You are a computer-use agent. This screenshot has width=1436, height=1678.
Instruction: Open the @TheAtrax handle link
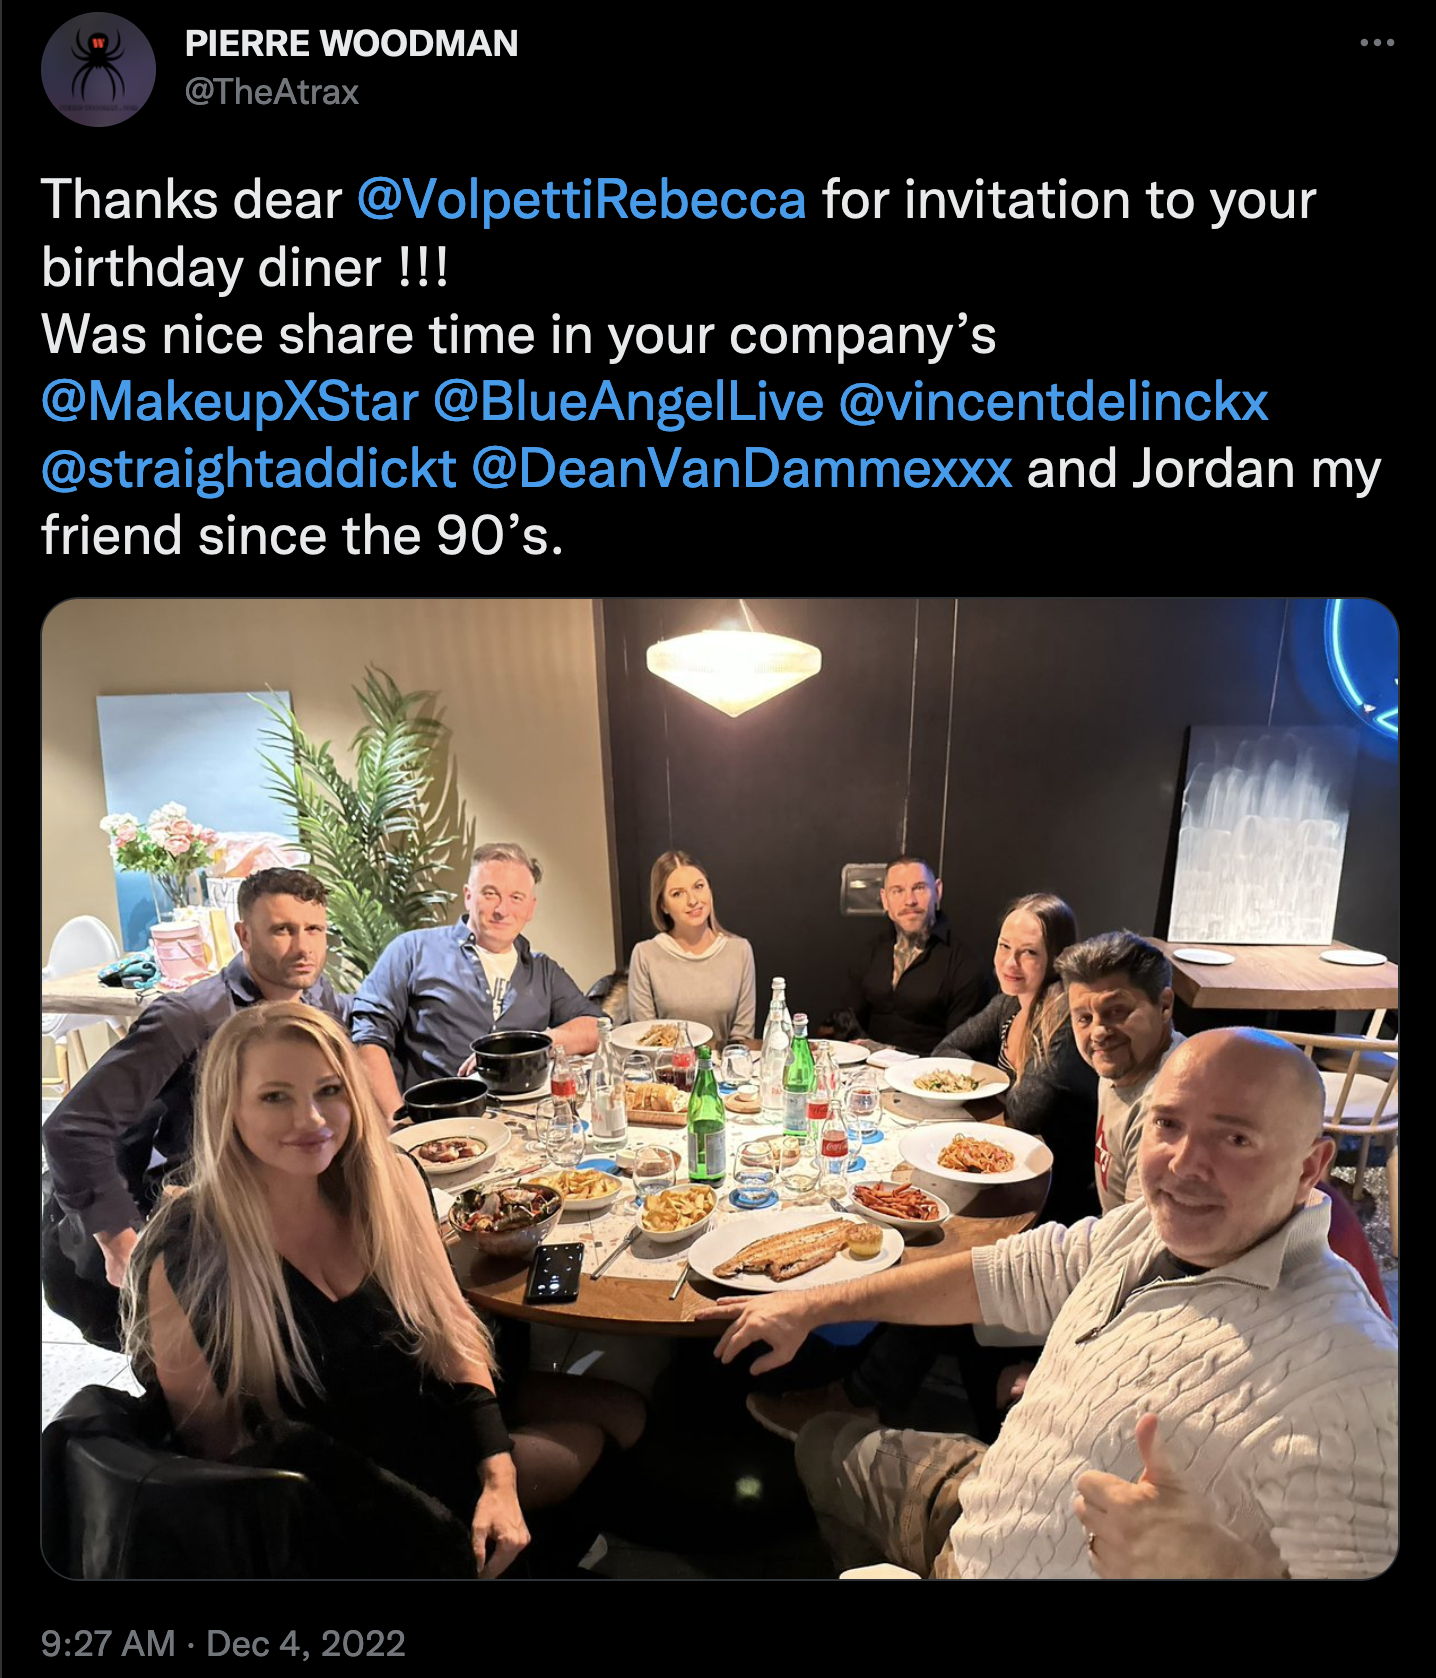272,92
